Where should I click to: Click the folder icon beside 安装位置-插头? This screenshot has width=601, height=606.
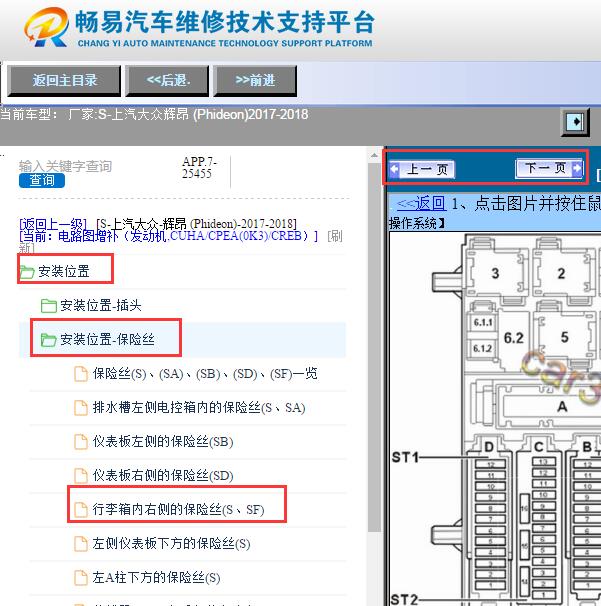coord(49,306)
